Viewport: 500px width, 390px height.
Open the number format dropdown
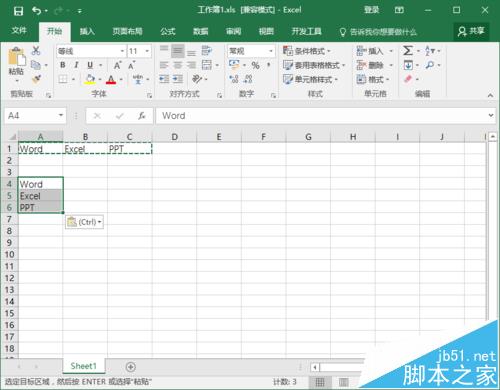pos(271,51)
